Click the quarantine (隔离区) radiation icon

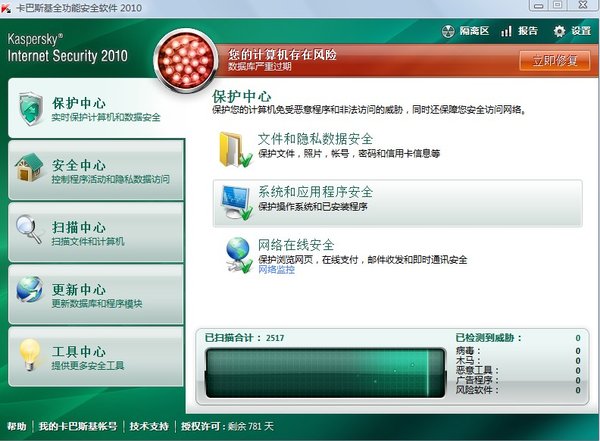click(448, 31)
